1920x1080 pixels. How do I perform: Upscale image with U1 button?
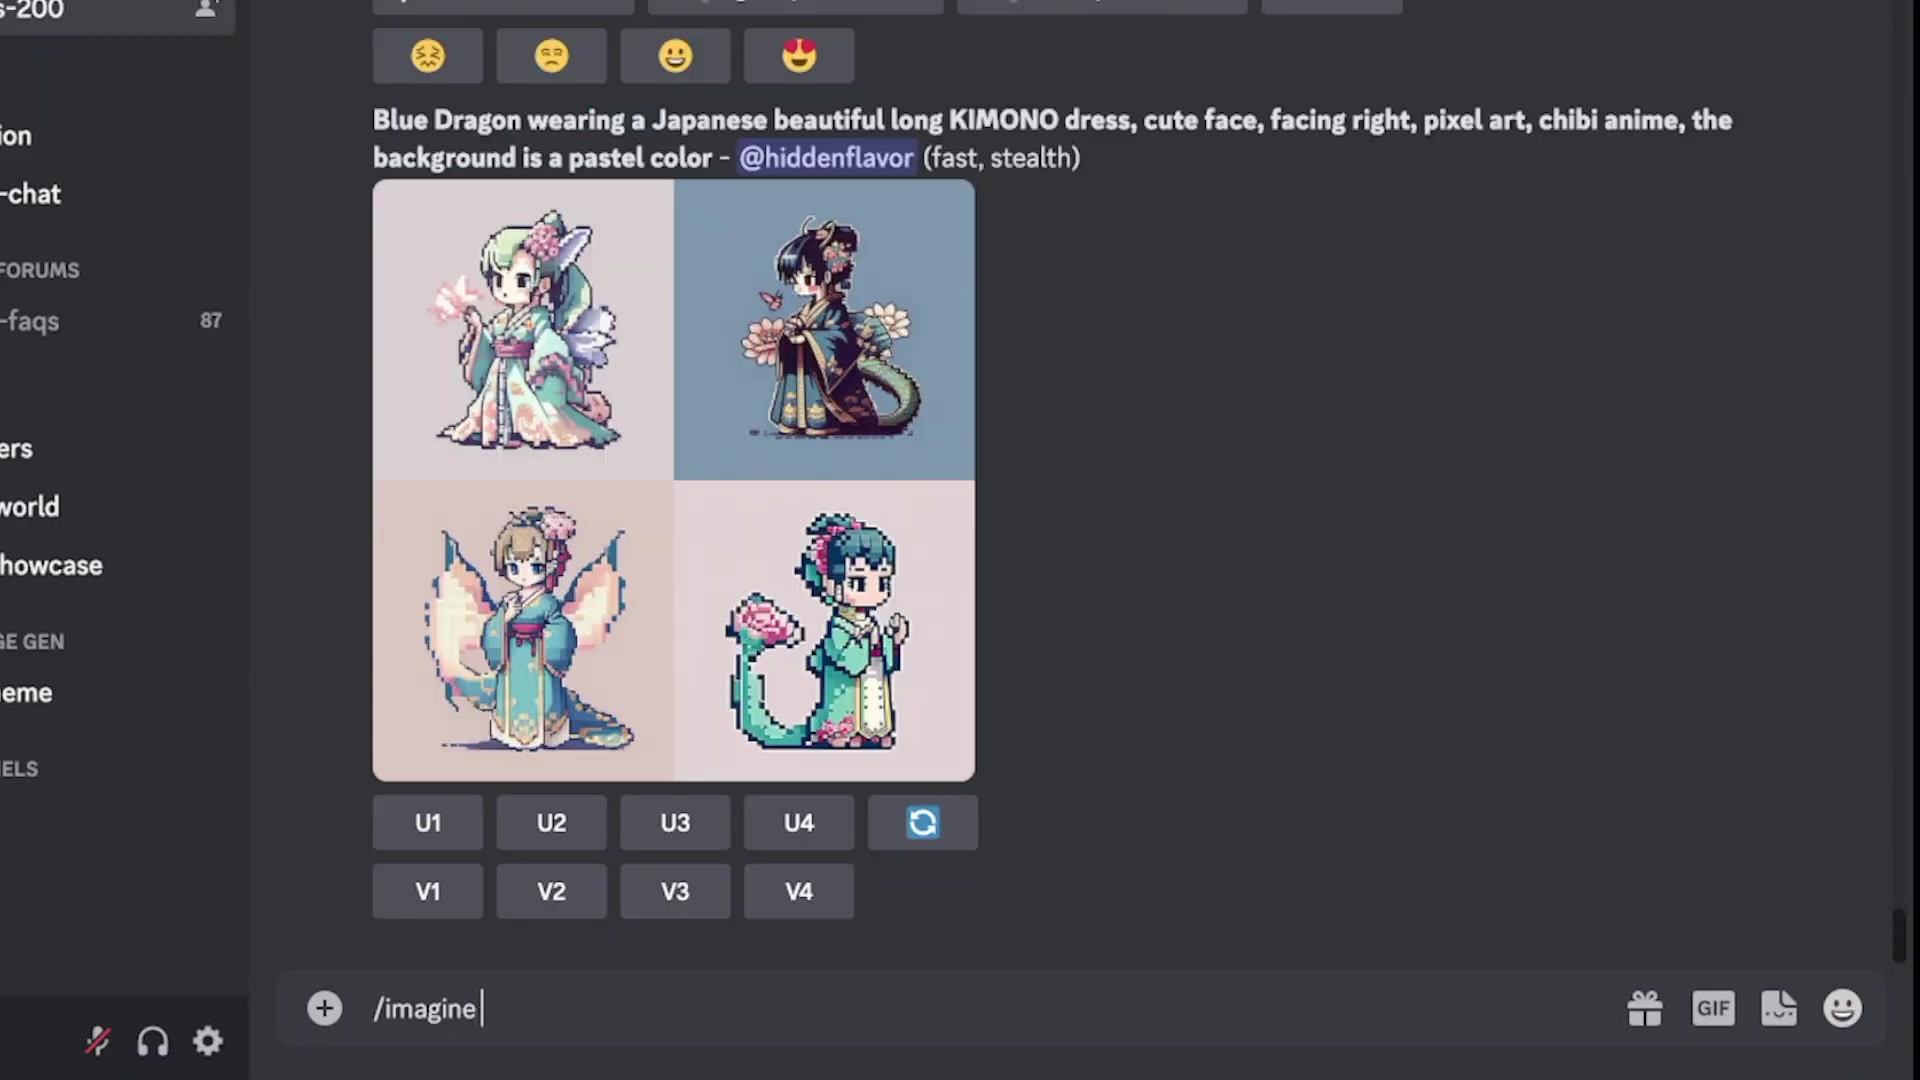pos(427,822)
